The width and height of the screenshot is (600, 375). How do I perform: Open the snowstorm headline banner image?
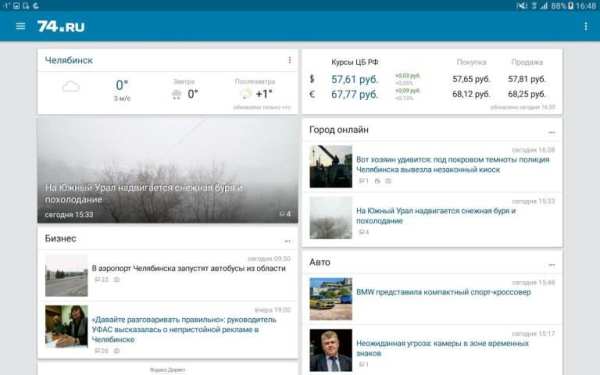(x=168, y=170)
